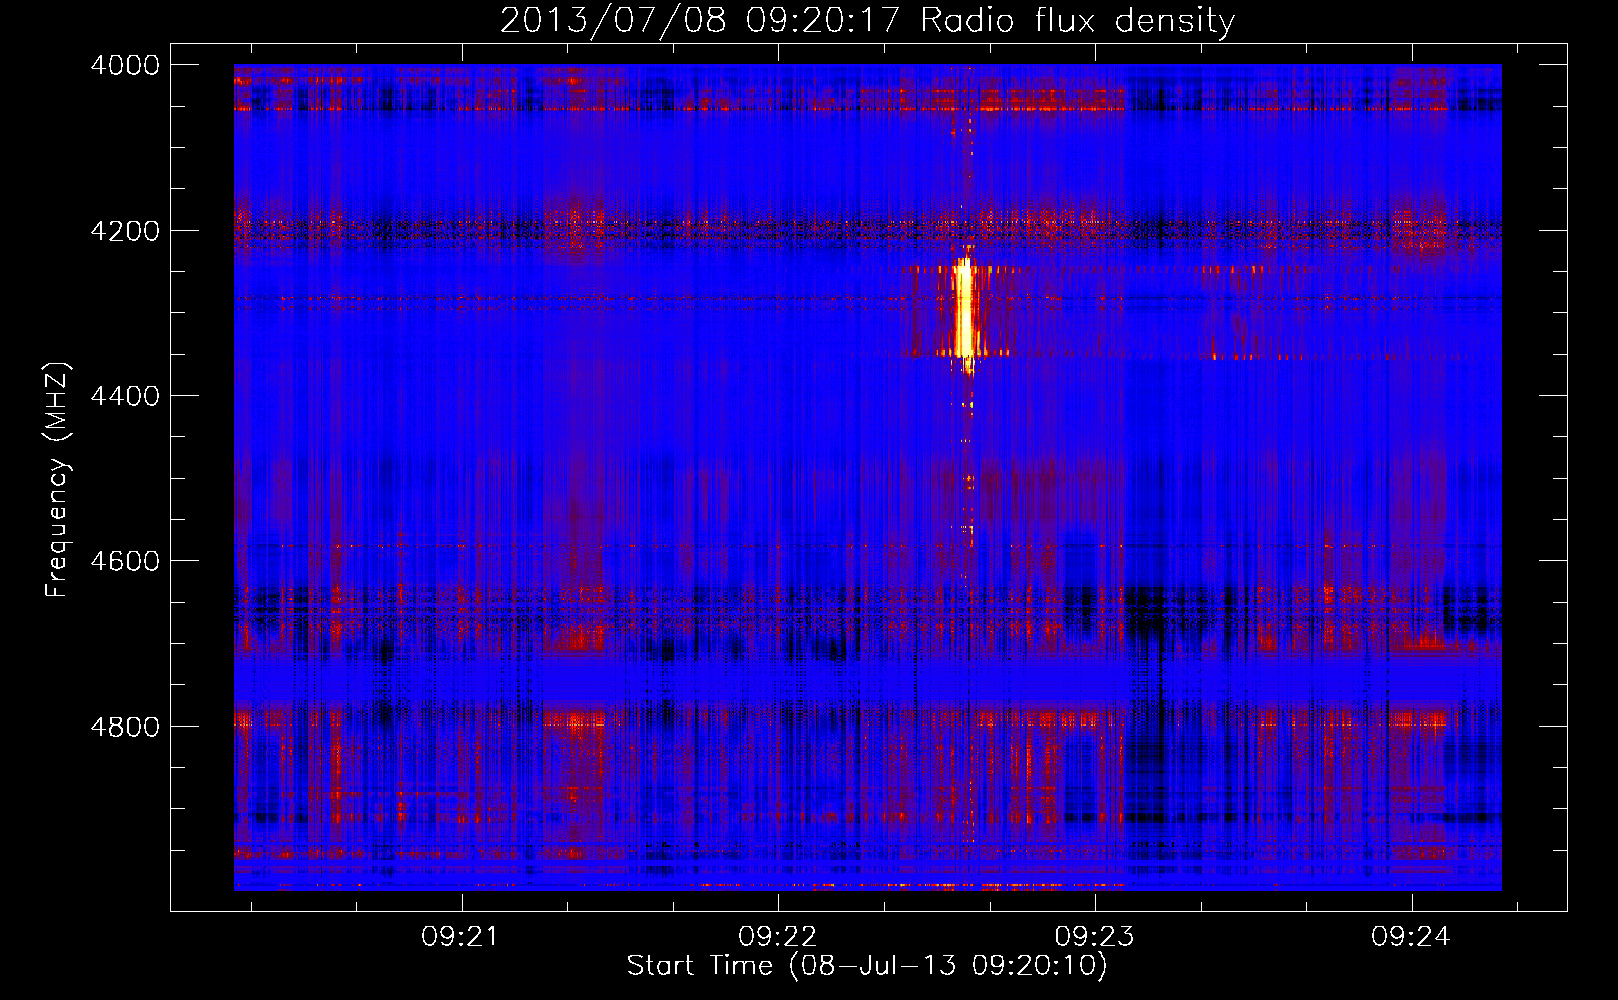Click the 09:22 time tick label
The image size is (1618, 1000).
click(x=777, y=937)
